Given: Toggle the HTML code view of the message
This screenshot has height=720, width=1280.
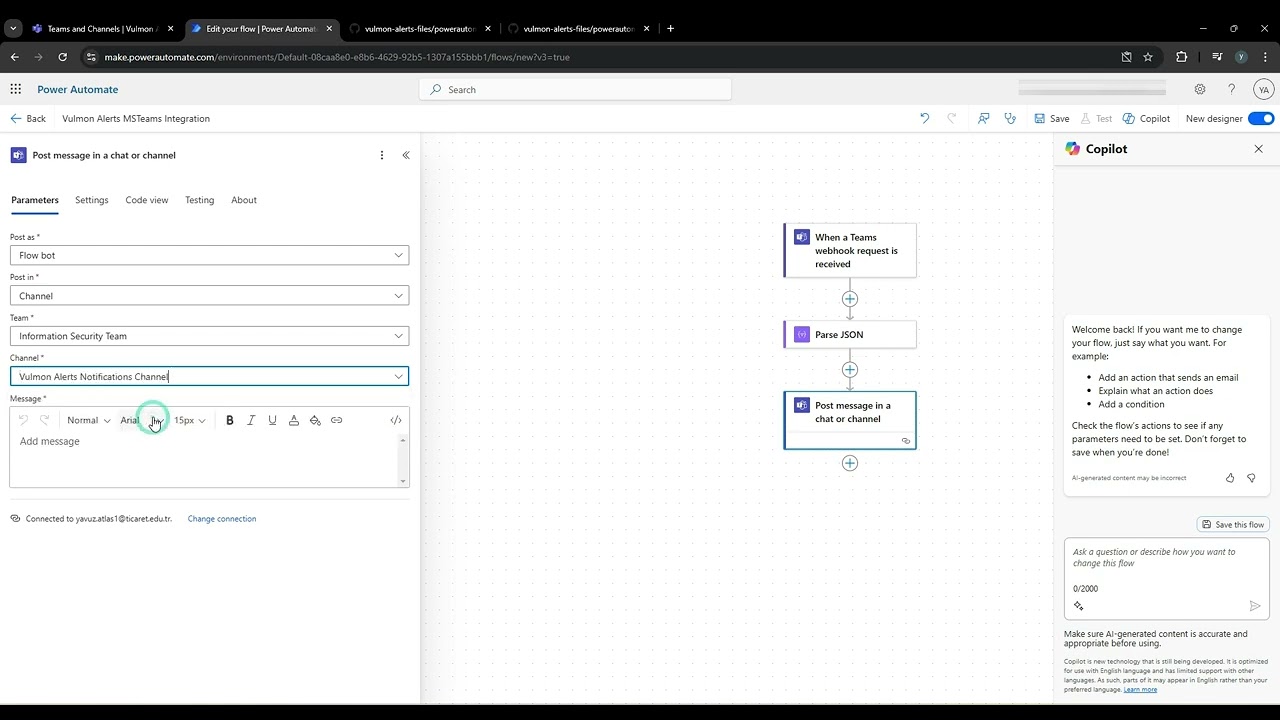Looking at the screenshot, I should click(x=396, y=420).
